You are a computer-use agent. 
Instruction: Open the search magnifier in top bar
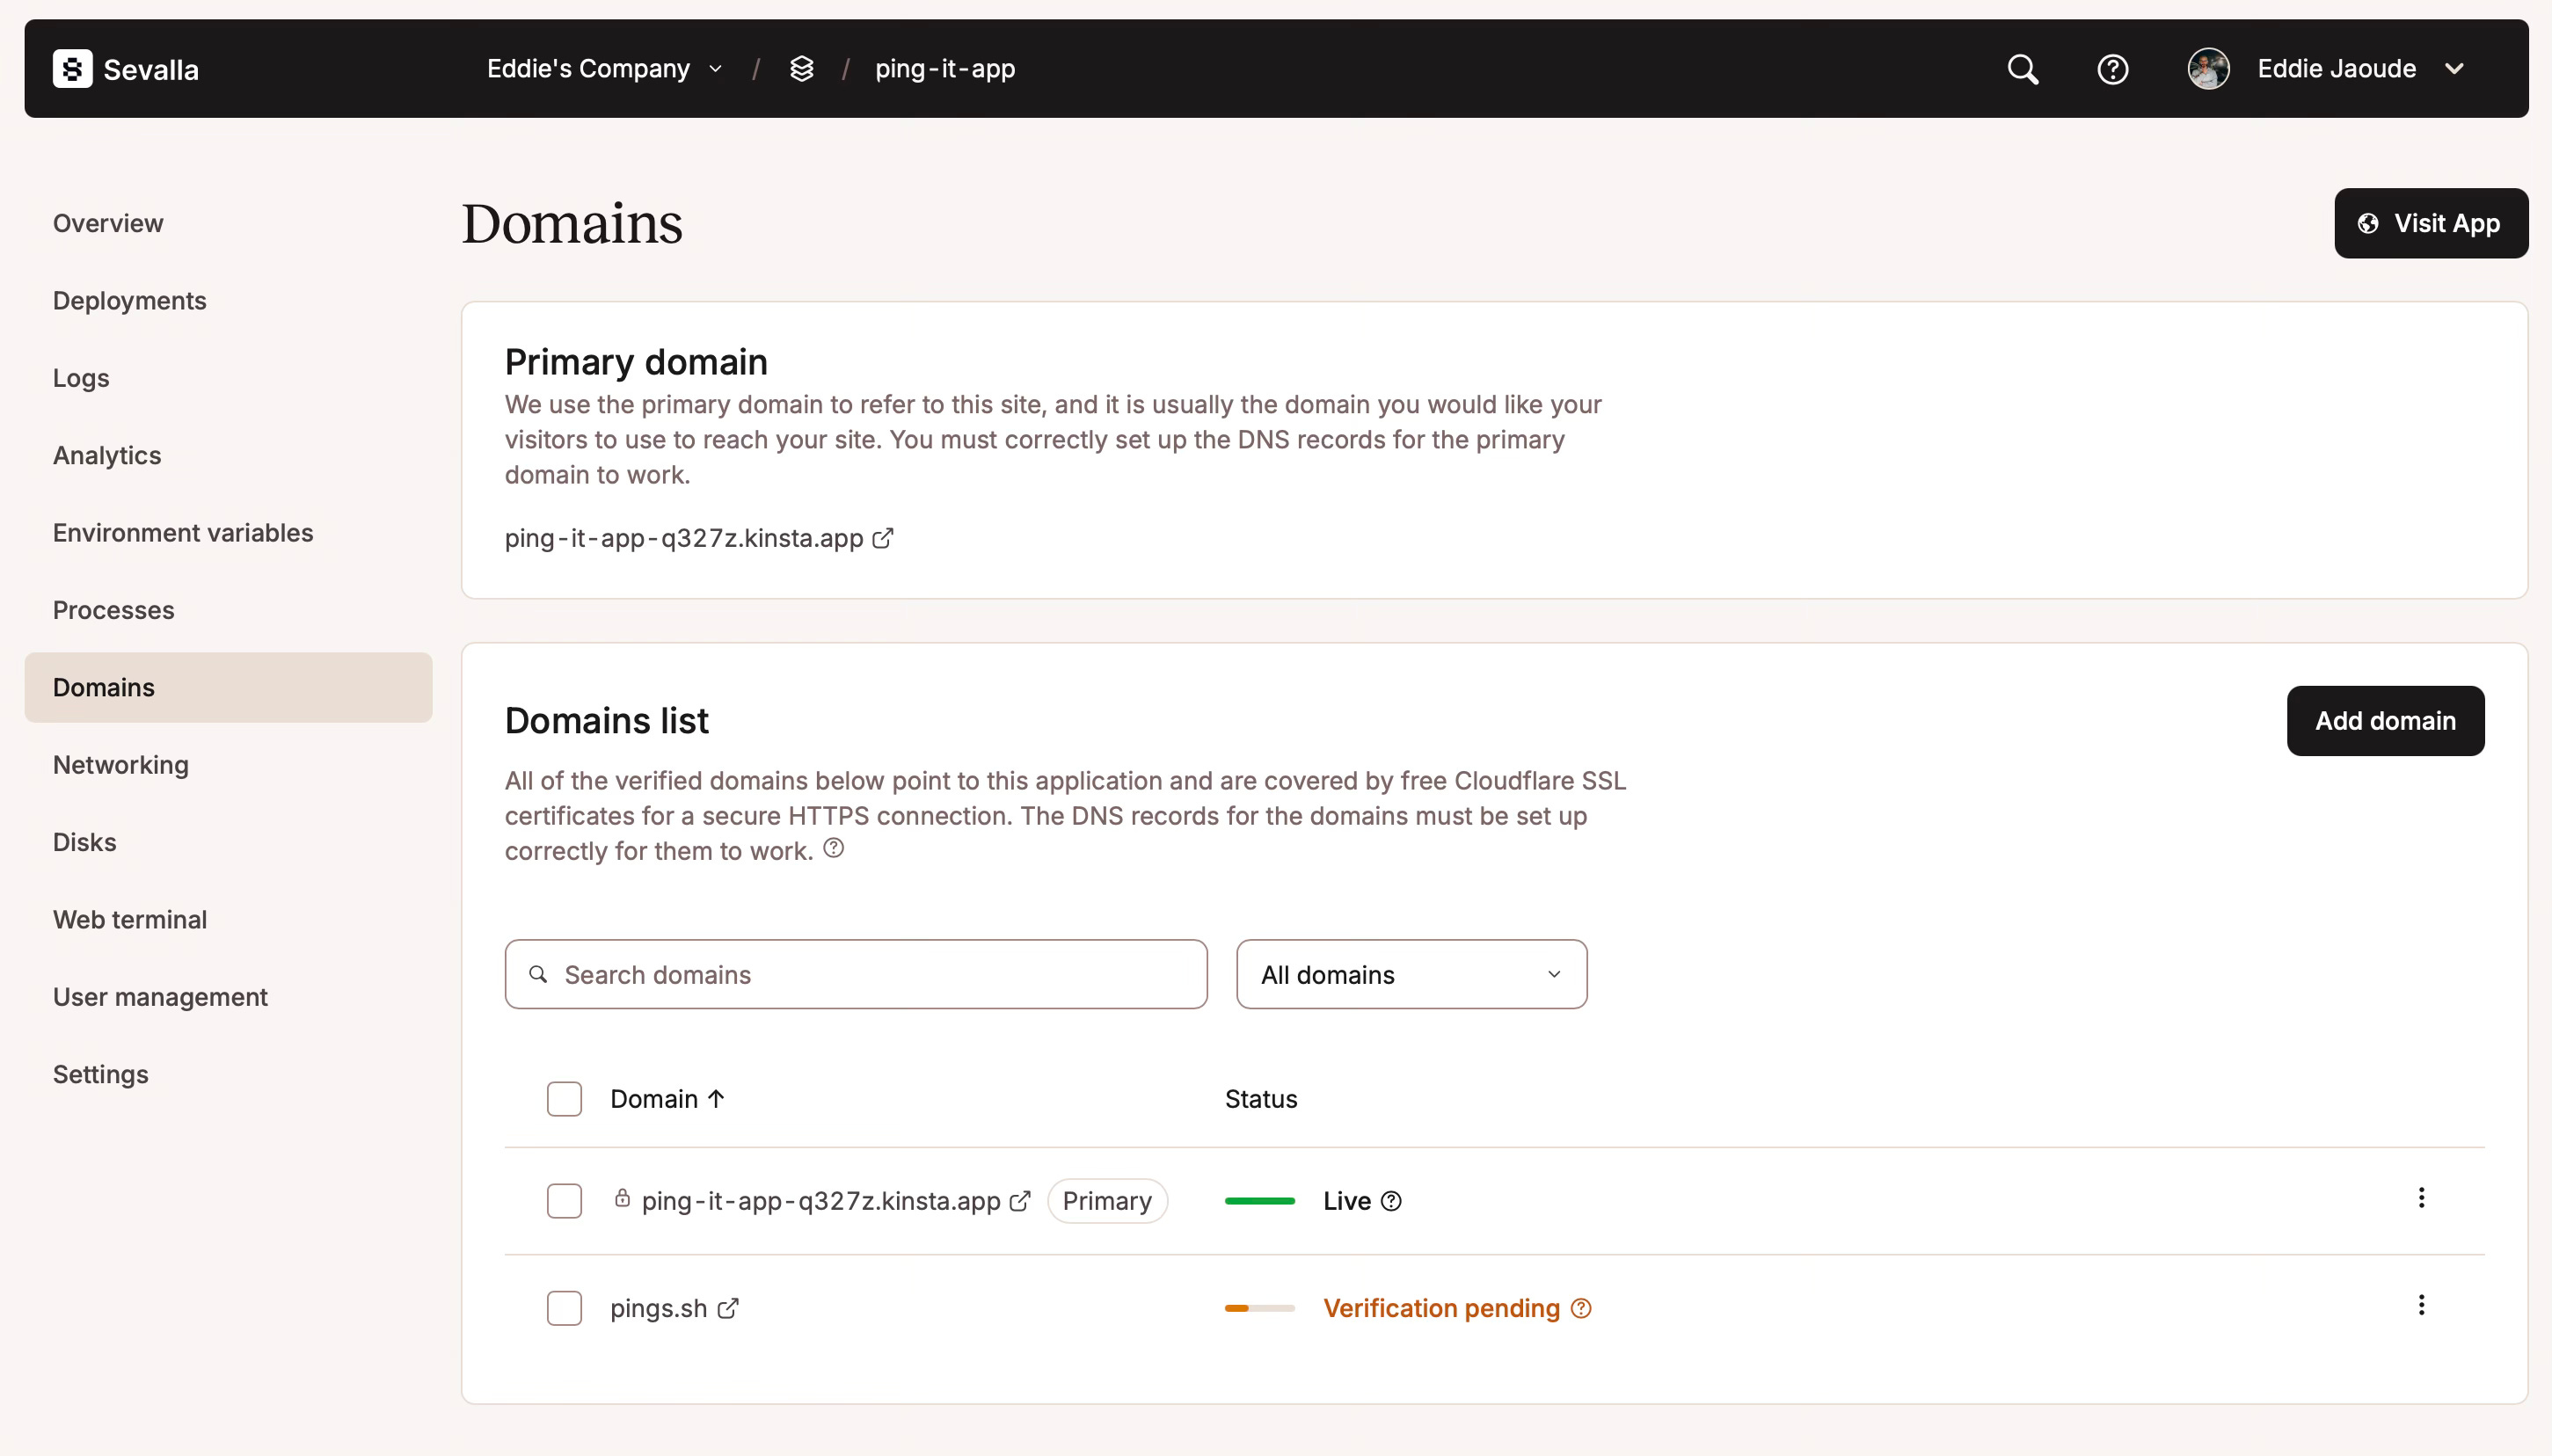[2022, 69]
